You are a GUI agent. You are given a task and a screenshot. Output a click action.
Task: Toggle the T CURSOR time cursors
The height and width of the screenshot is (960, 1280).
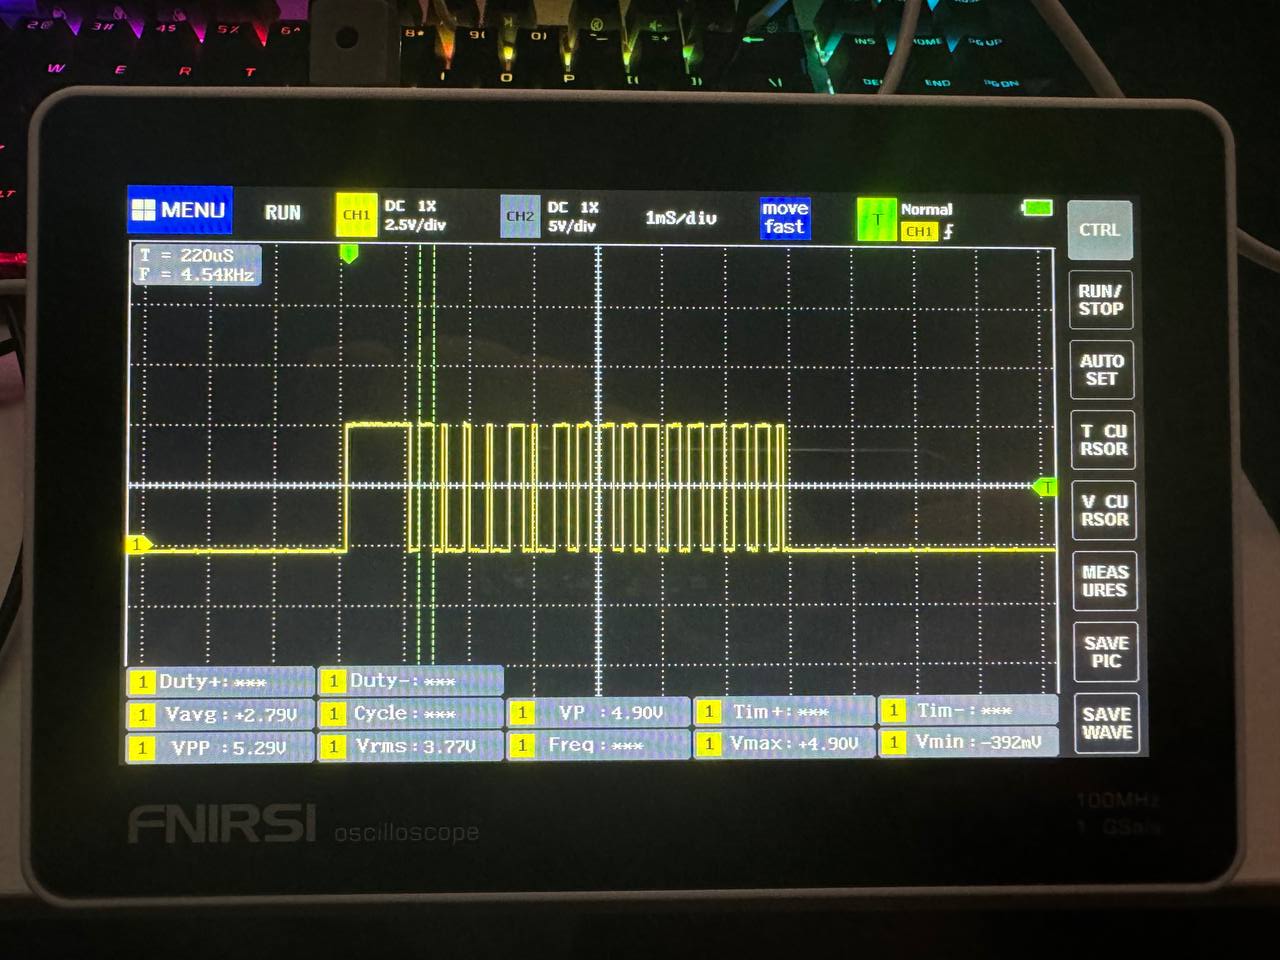[x=1103, y=440]
